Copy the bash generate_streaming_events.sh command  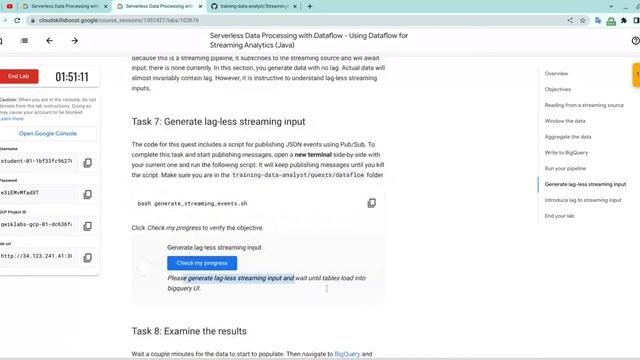(371, 203)
